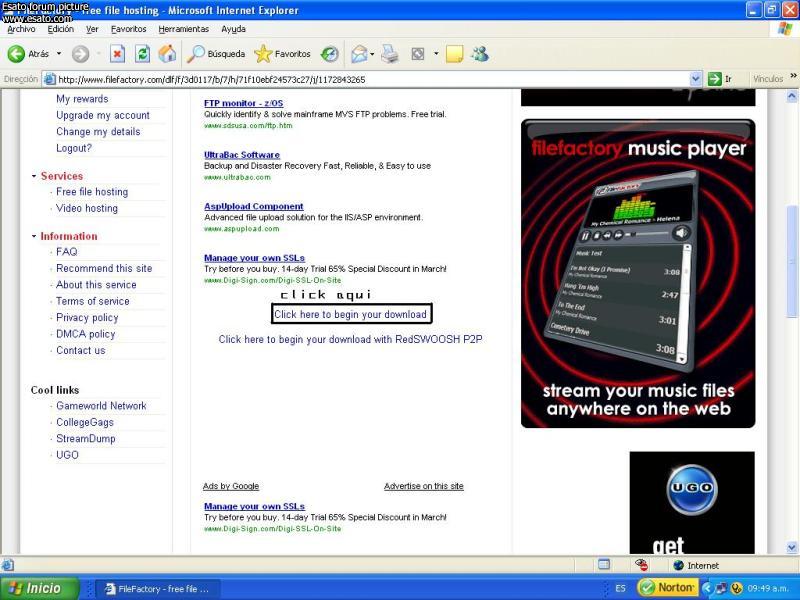
Task: Click the History clock icon
Action: (x=330, y=54)
